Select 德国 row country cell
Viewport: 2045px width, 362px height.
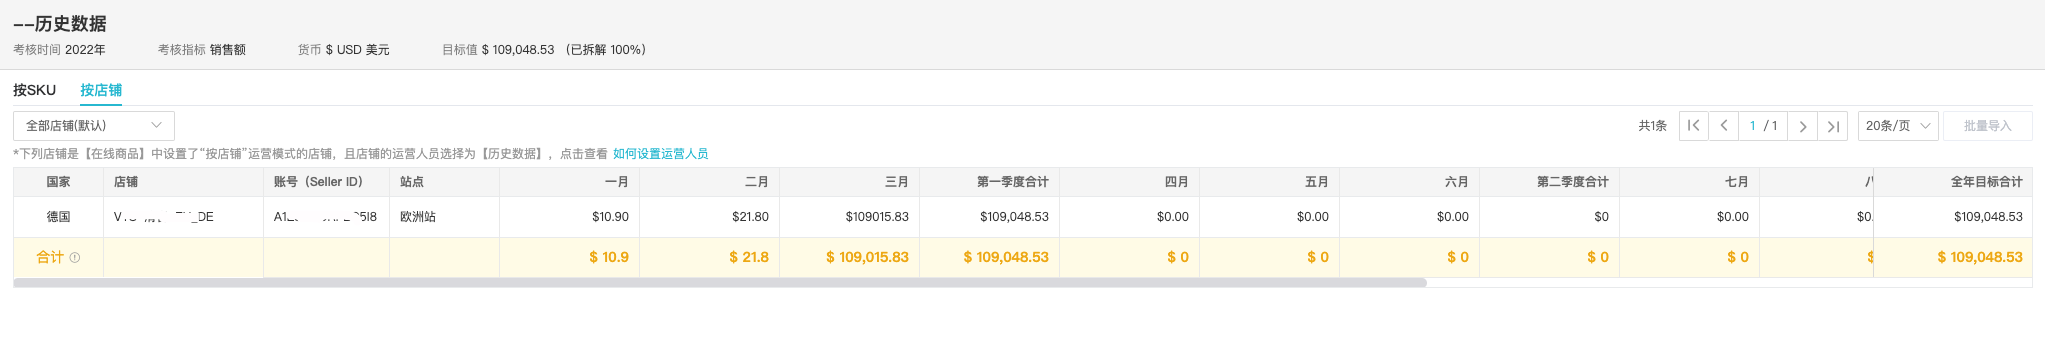(58, 217)
